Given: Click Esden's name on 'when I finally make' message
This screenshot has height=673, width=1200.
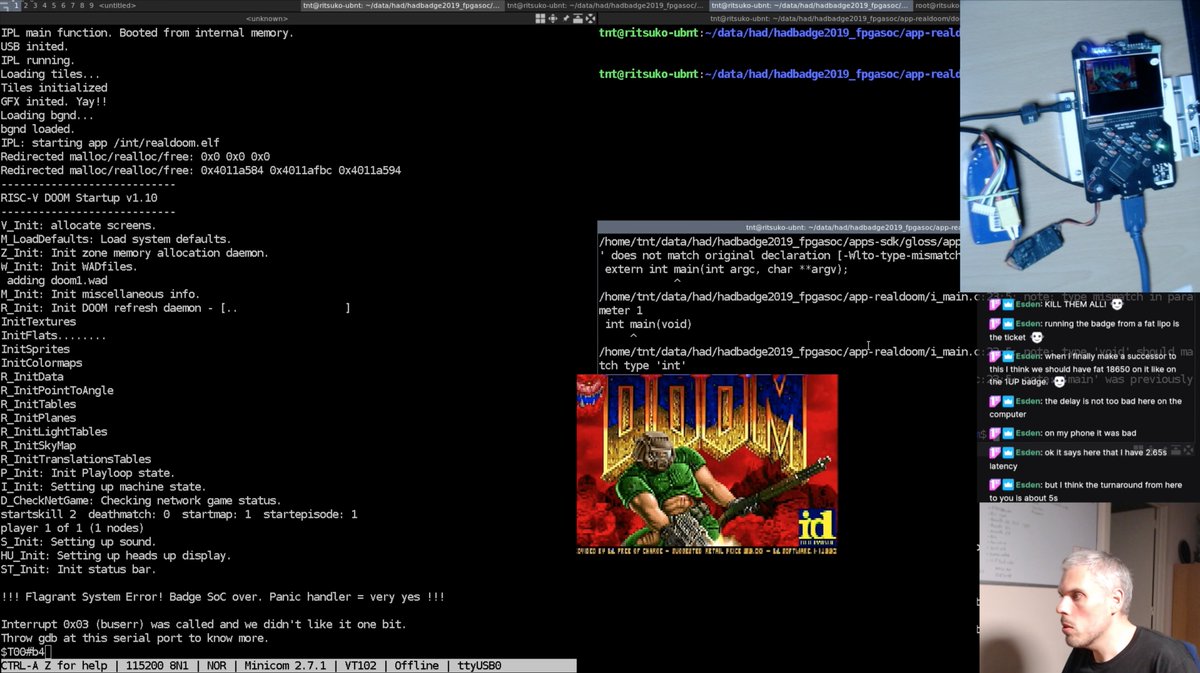Looking at the screenshot, I should (x=1029, y=356).
